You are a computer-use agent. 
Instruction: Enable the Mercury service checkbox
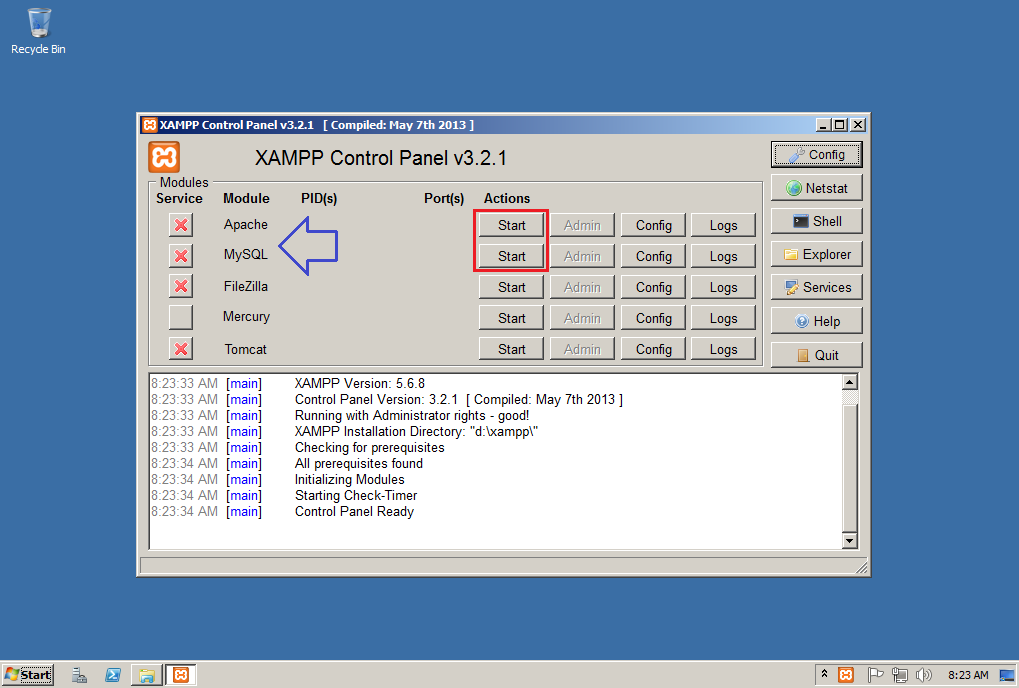point(181,317)
